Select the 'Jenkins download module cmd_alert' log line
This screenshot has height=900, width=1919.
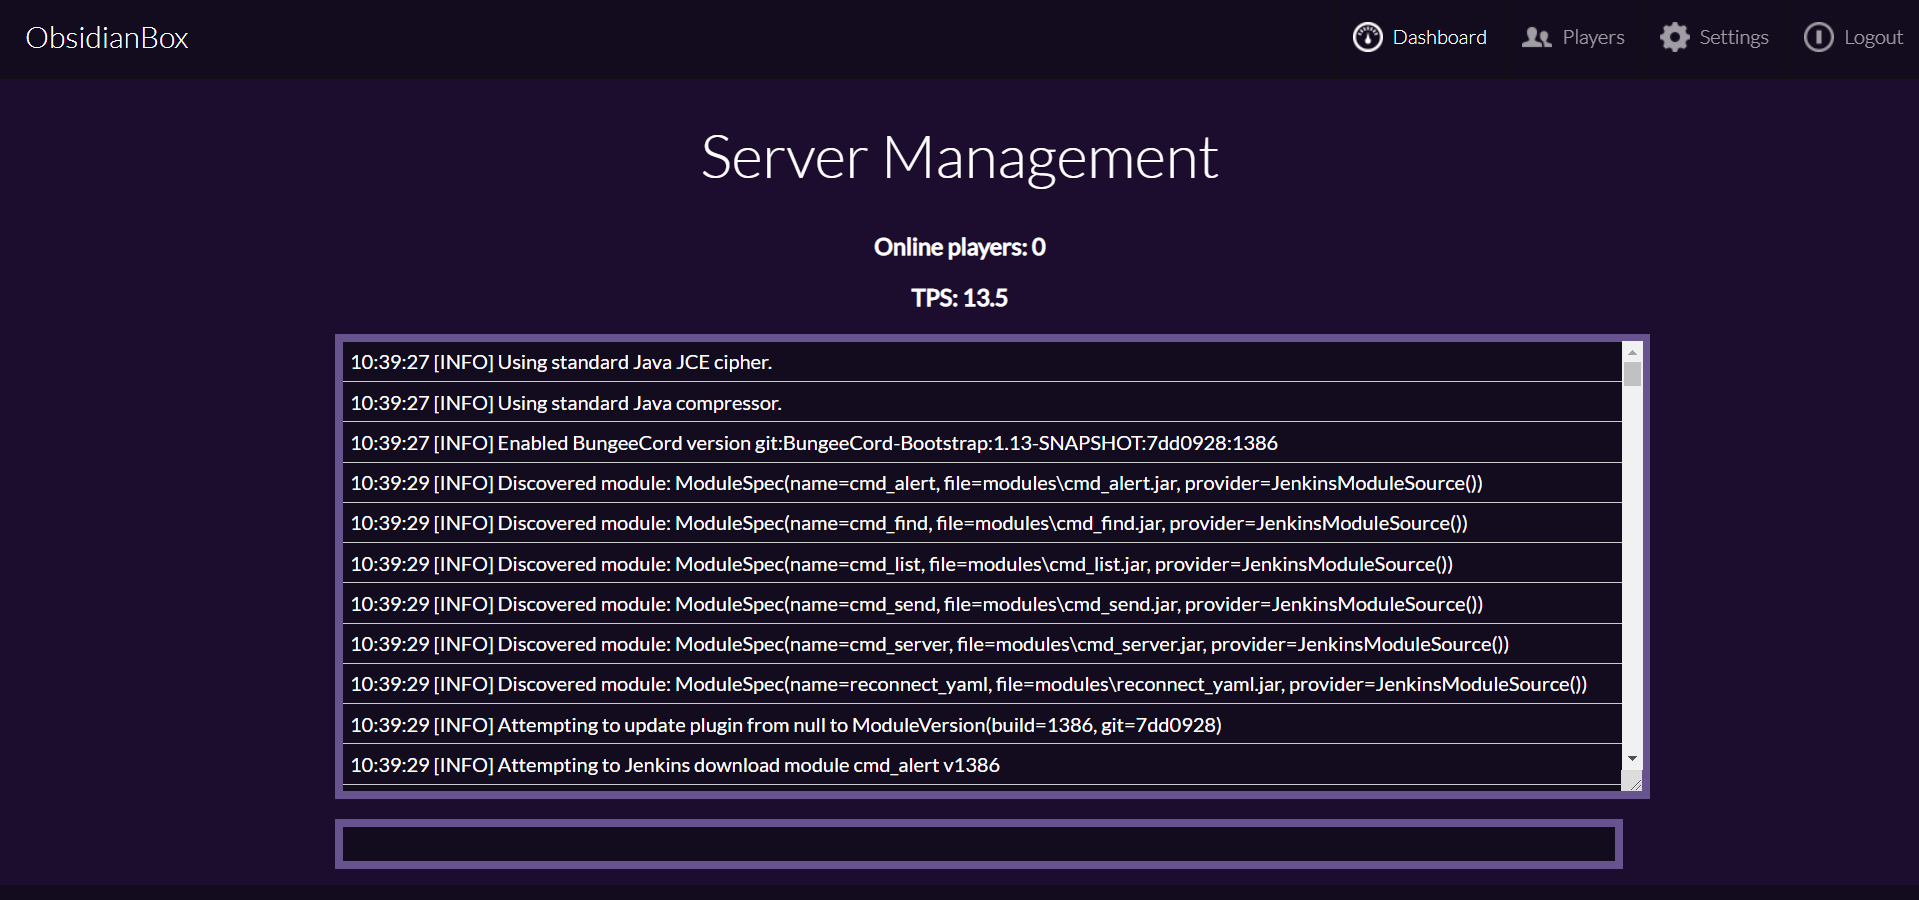point(982,764)
